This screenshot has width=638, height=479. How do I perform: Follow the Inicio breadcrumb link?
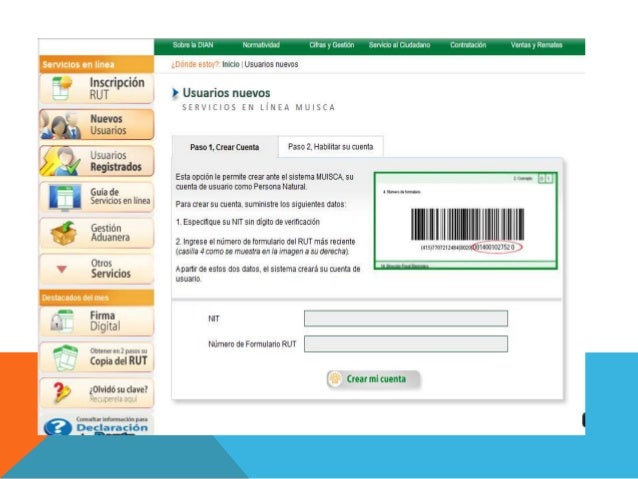[231, 64]
